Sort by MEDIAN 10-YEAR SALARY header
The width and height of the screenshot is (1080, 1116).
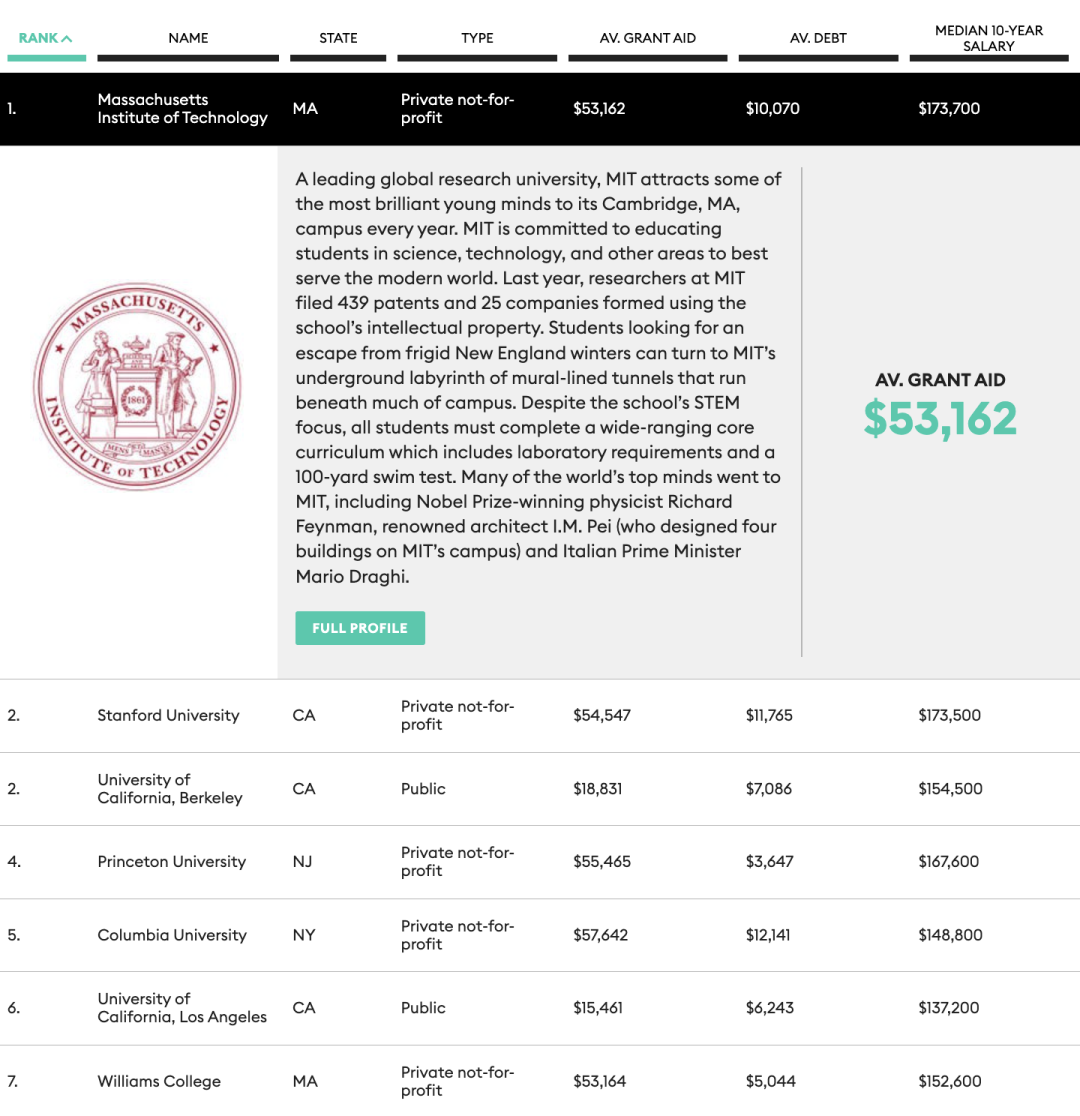pos(989,38)
